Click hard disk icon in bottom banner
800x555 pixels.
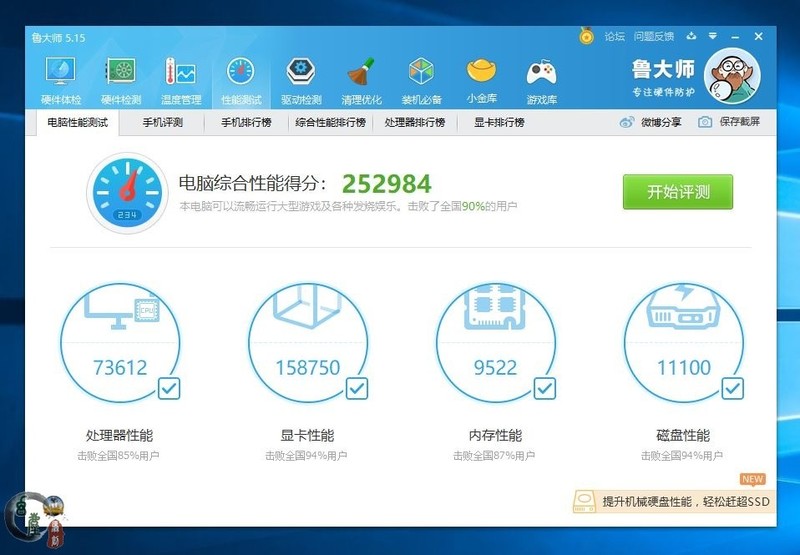tap(584, 501)
